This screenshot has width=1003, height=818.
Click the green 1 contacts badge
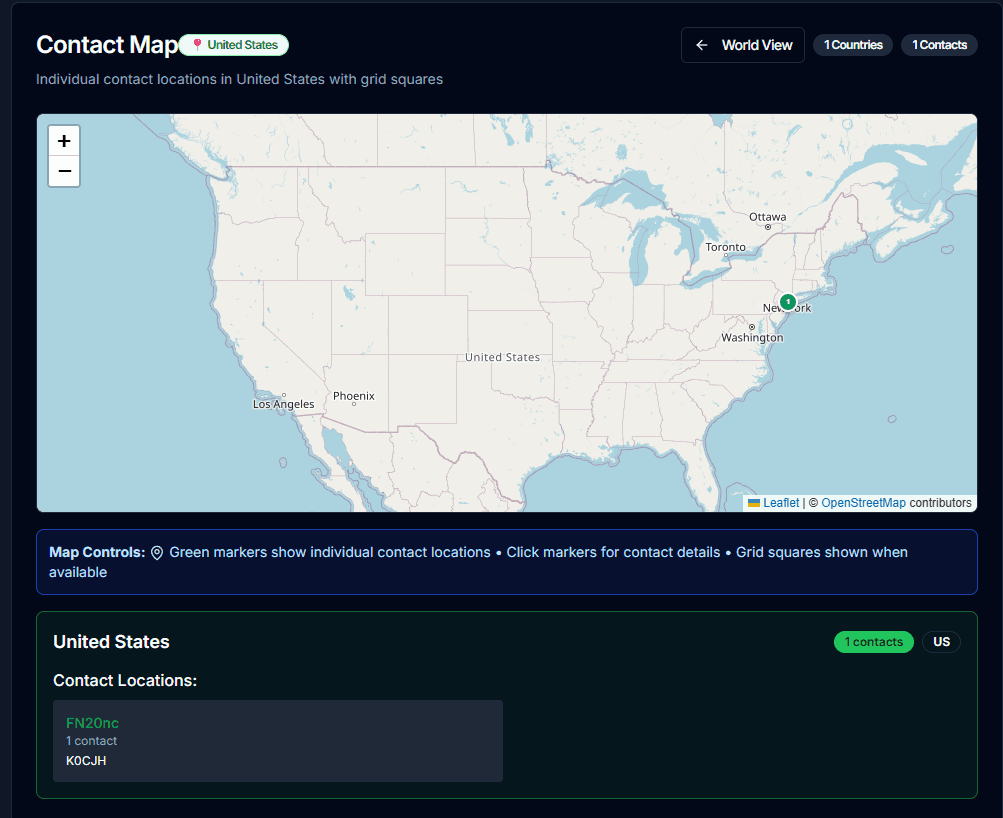click(x=873, y=641)
